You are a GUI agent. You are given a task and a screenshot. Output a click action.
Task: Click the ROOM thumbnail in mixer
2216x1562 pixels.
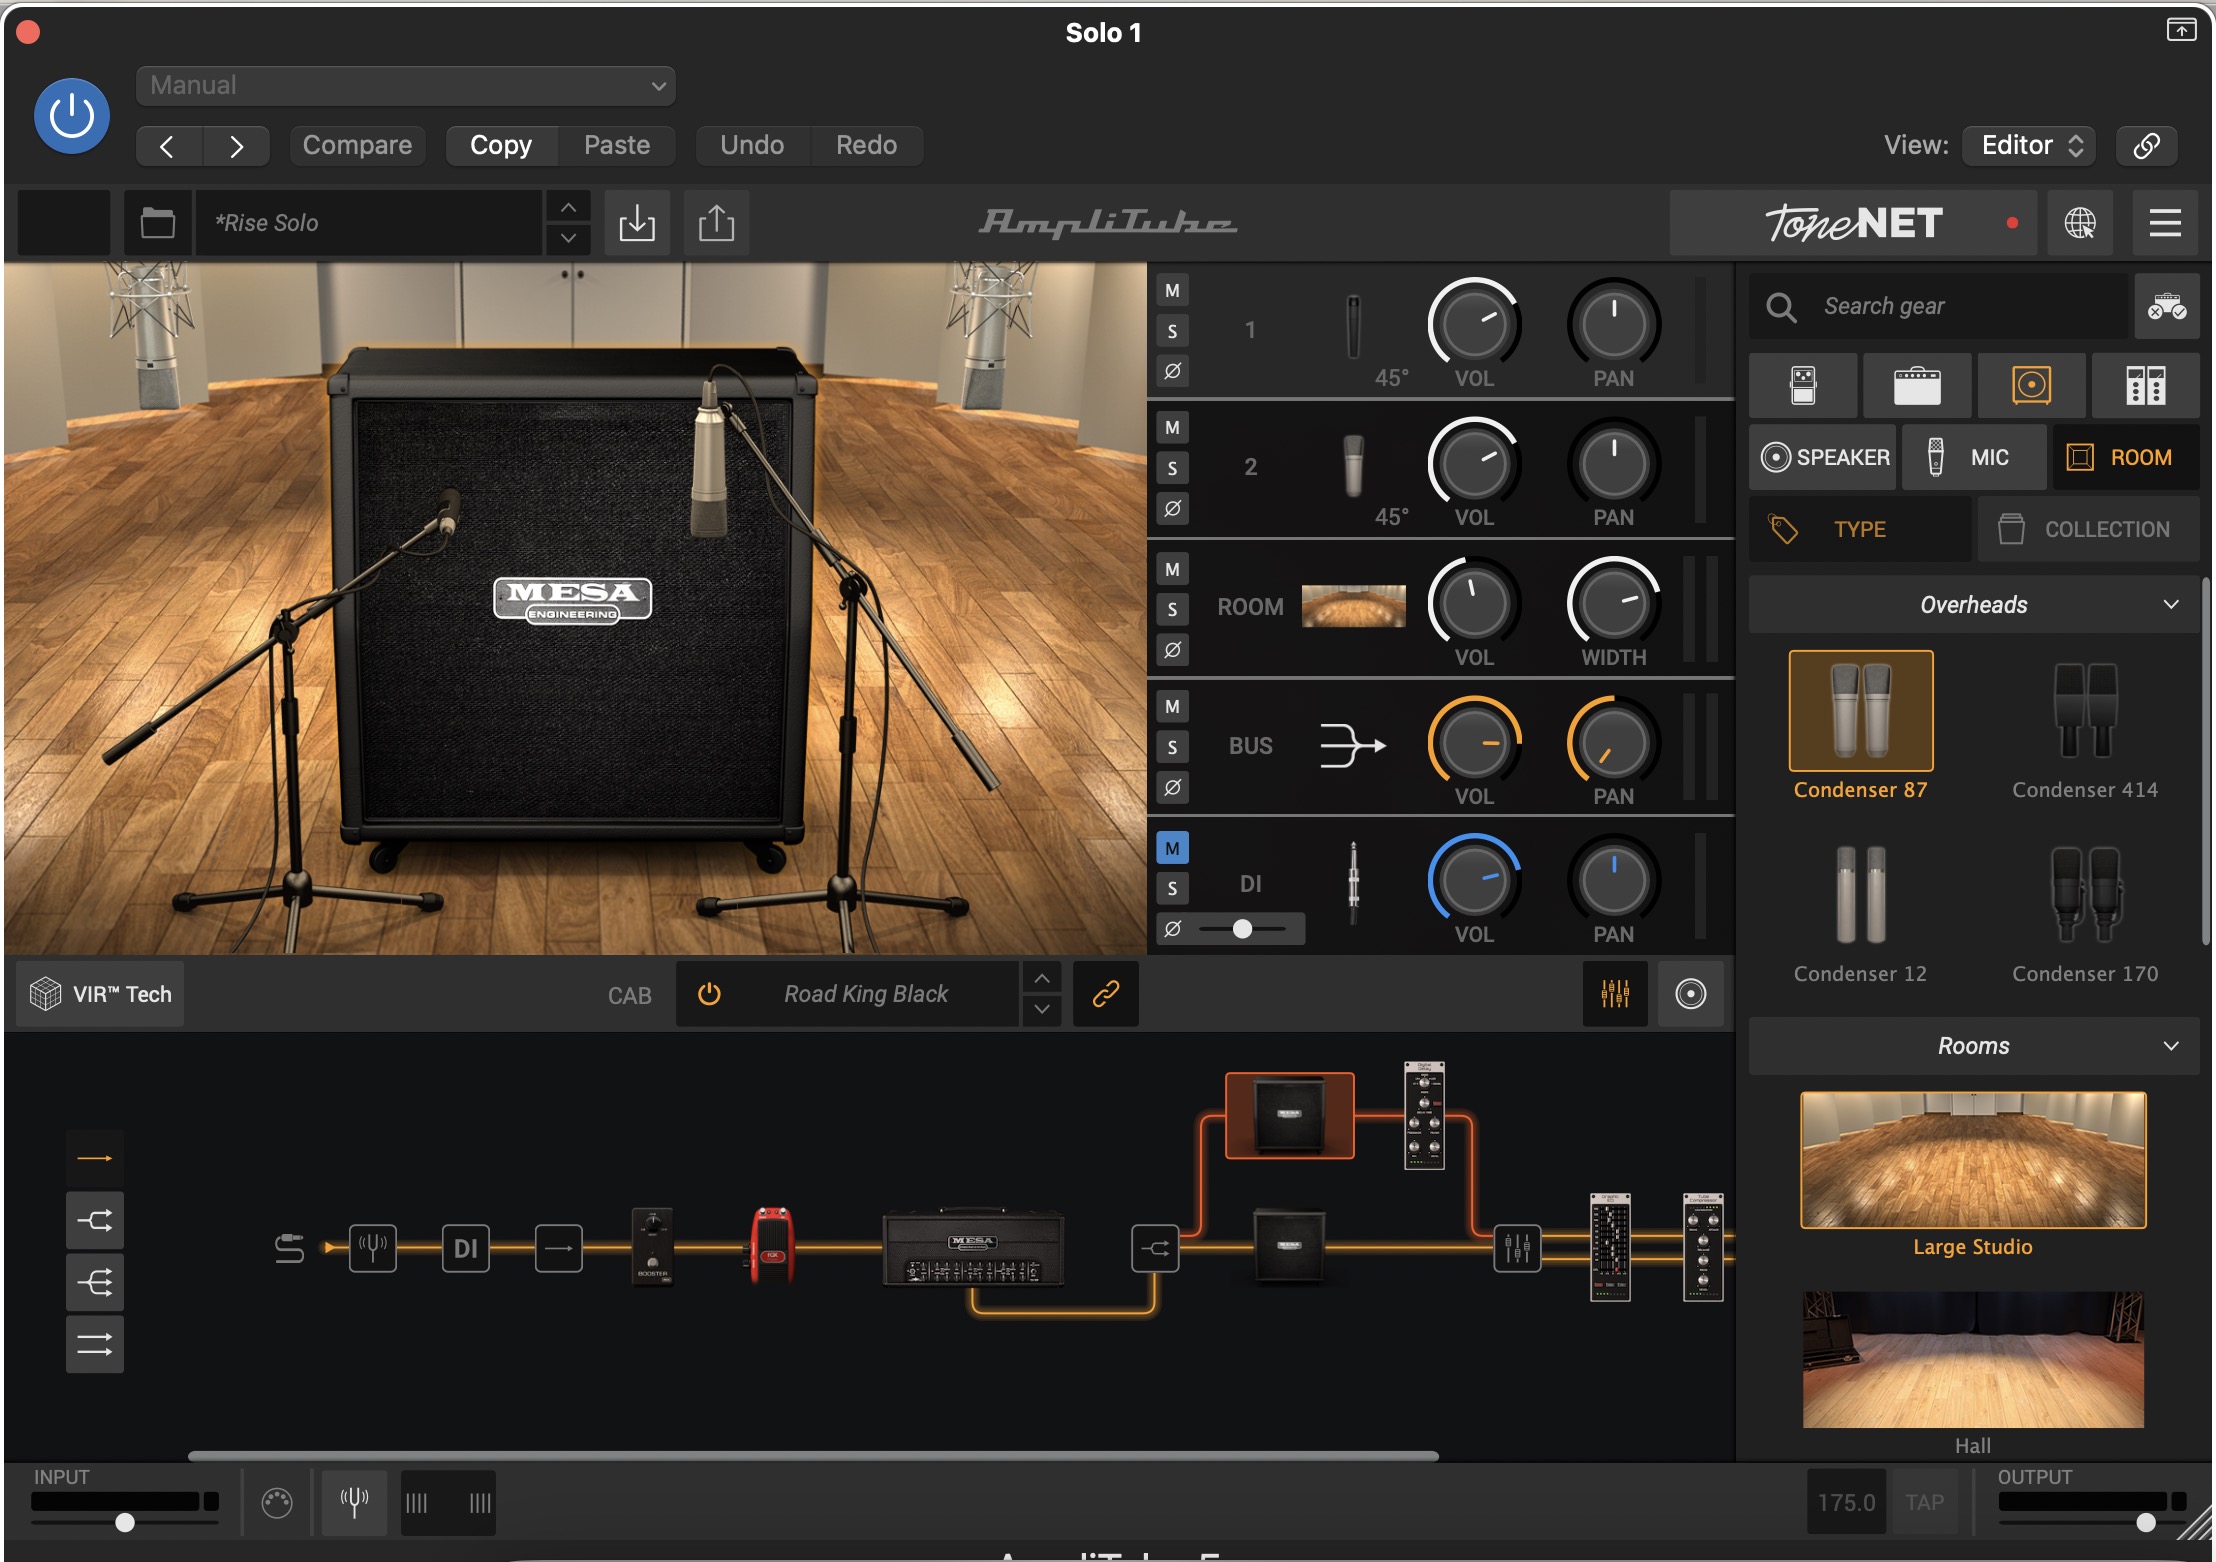[x=1353, y=607]
